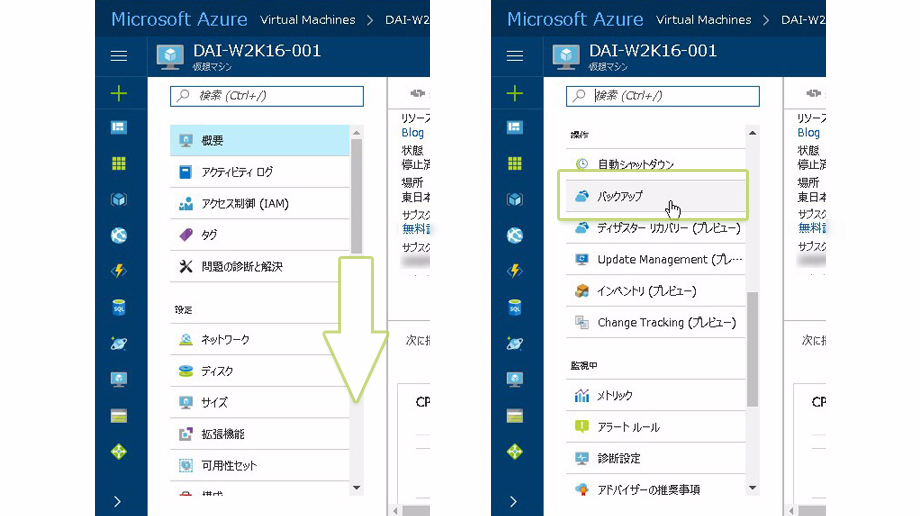Open hamburger menu in left screenshot
The height and width of the screenshot is (516, 920).
(x=119, y=56)
